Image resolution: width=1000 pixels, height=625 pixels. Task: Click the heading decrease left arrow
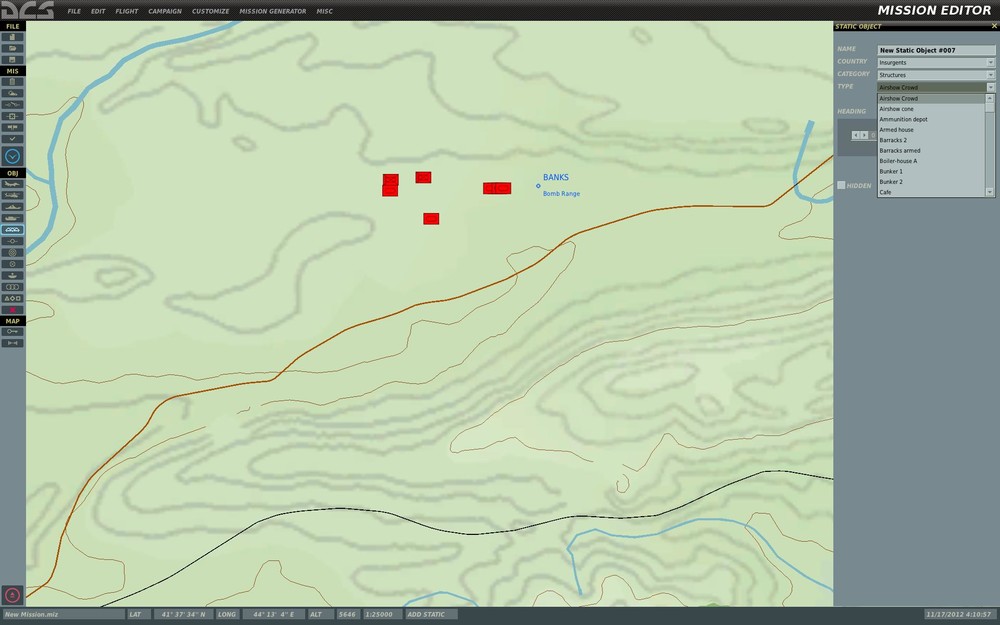coord(856,135)
